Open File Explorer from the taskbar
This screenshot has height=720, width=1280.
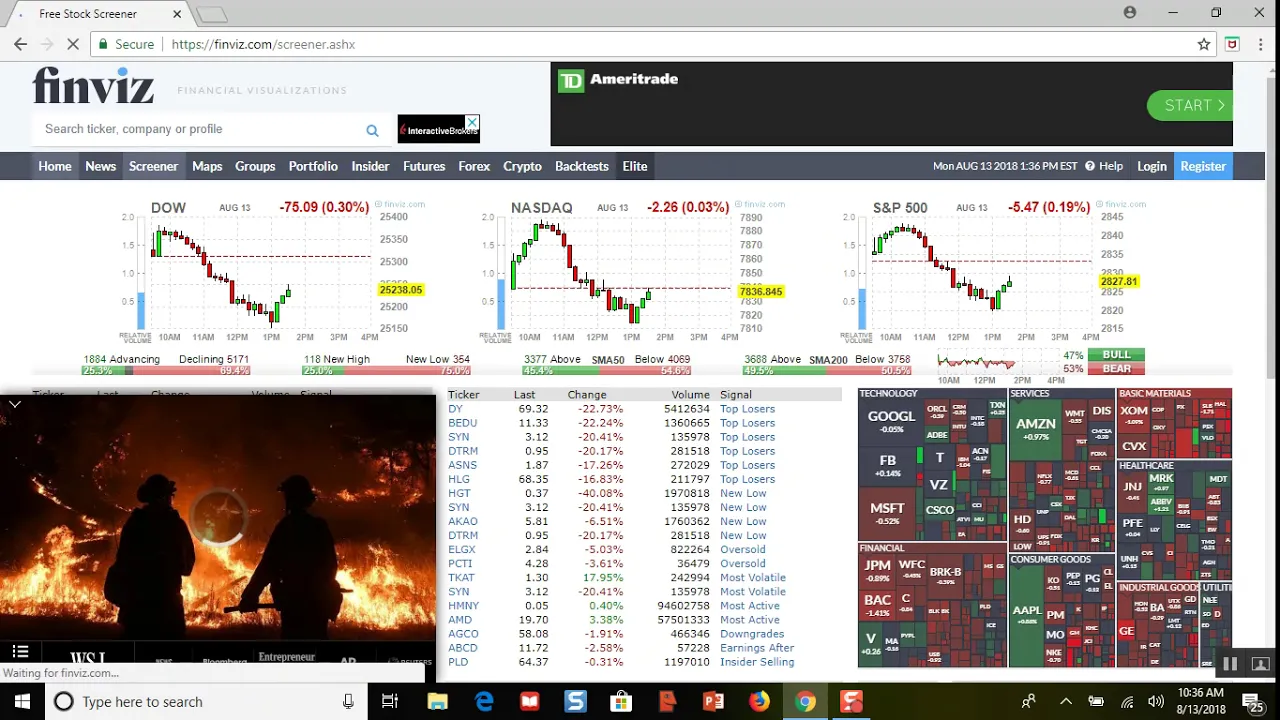(x=437, y=702)
